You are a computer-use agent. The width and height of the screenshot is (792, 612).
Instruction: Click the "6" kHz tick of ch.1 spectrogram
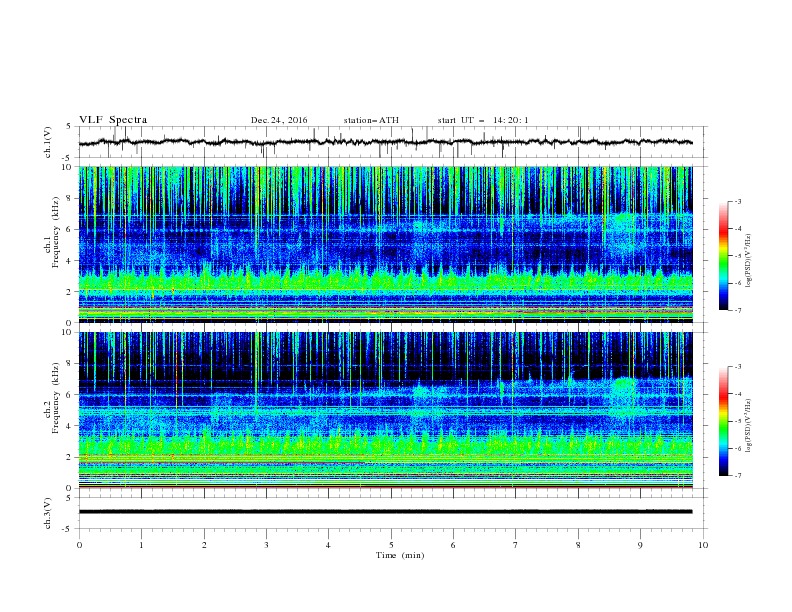(x=69, y=229)
